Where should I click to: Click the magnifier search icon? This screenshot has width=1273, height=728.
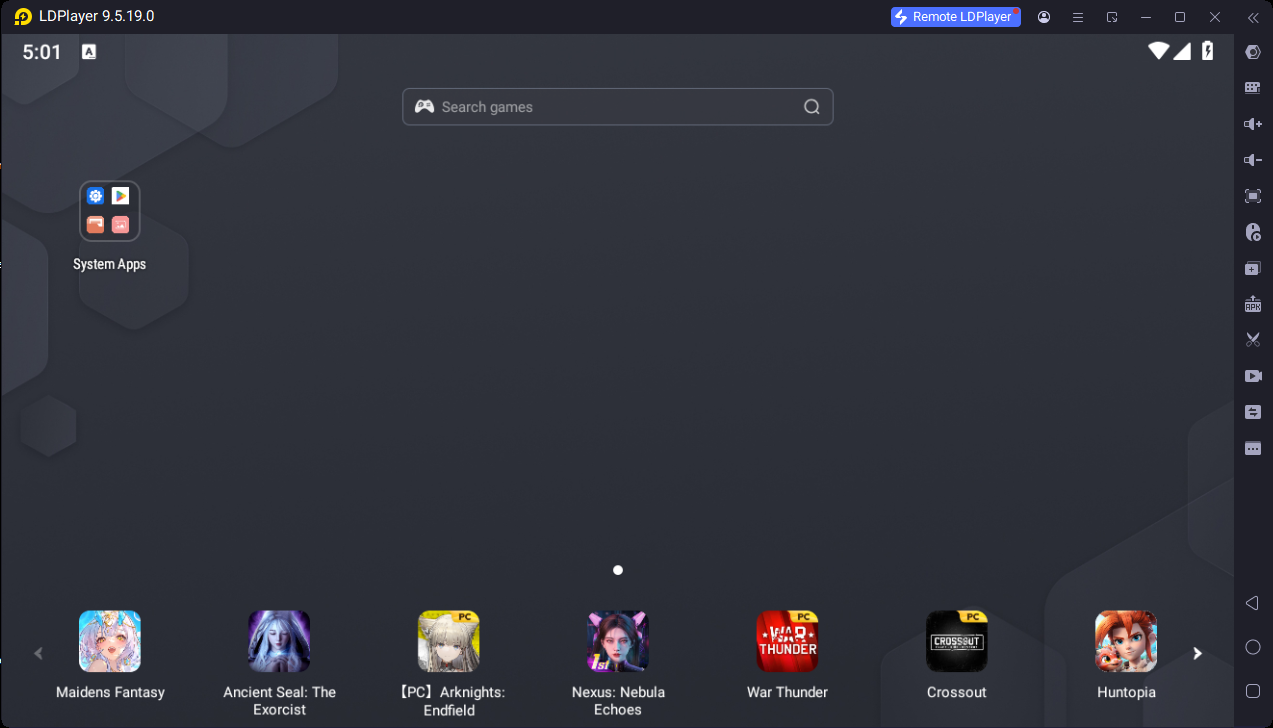point(812,107)
